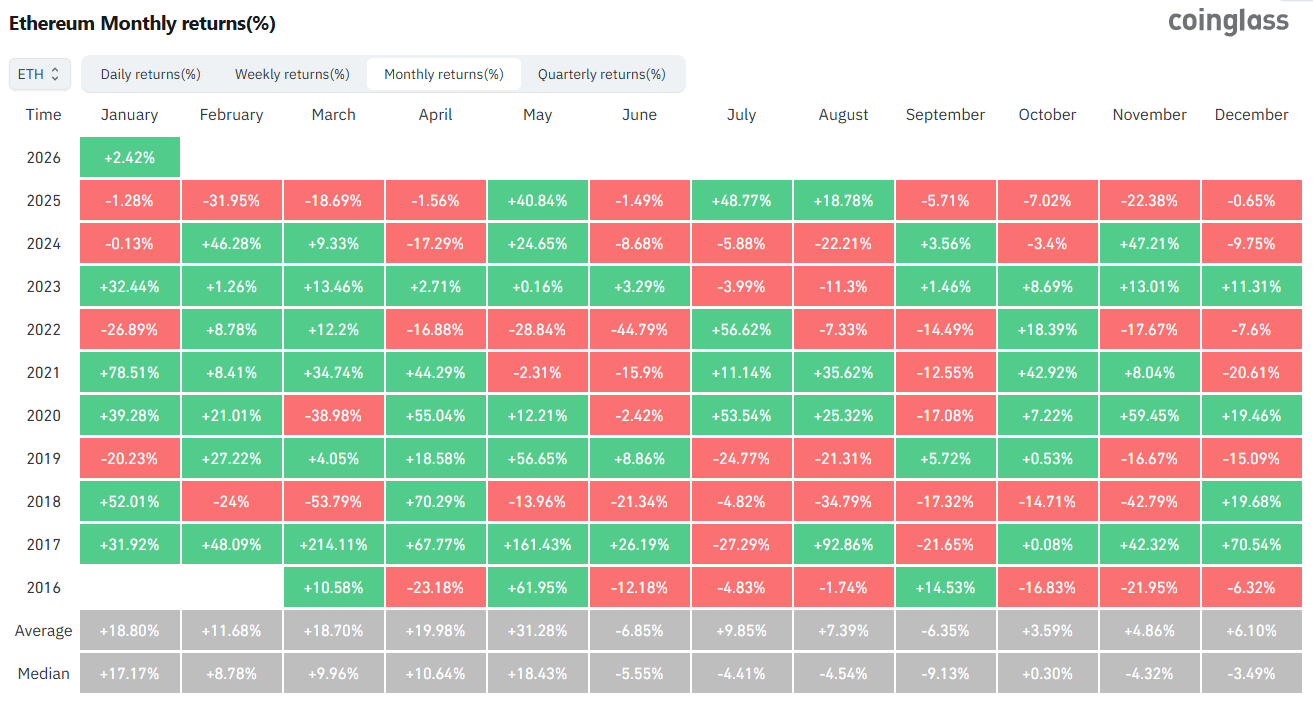
Task: Click the March 2017 +214.11% cell
Action: [x=333, y=545]
